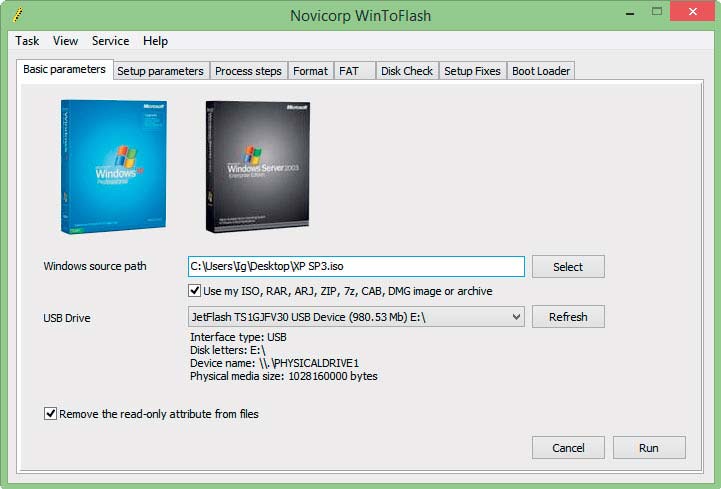
Task: Minimize the WinToFlash window
Action: [x=630, y=12]
